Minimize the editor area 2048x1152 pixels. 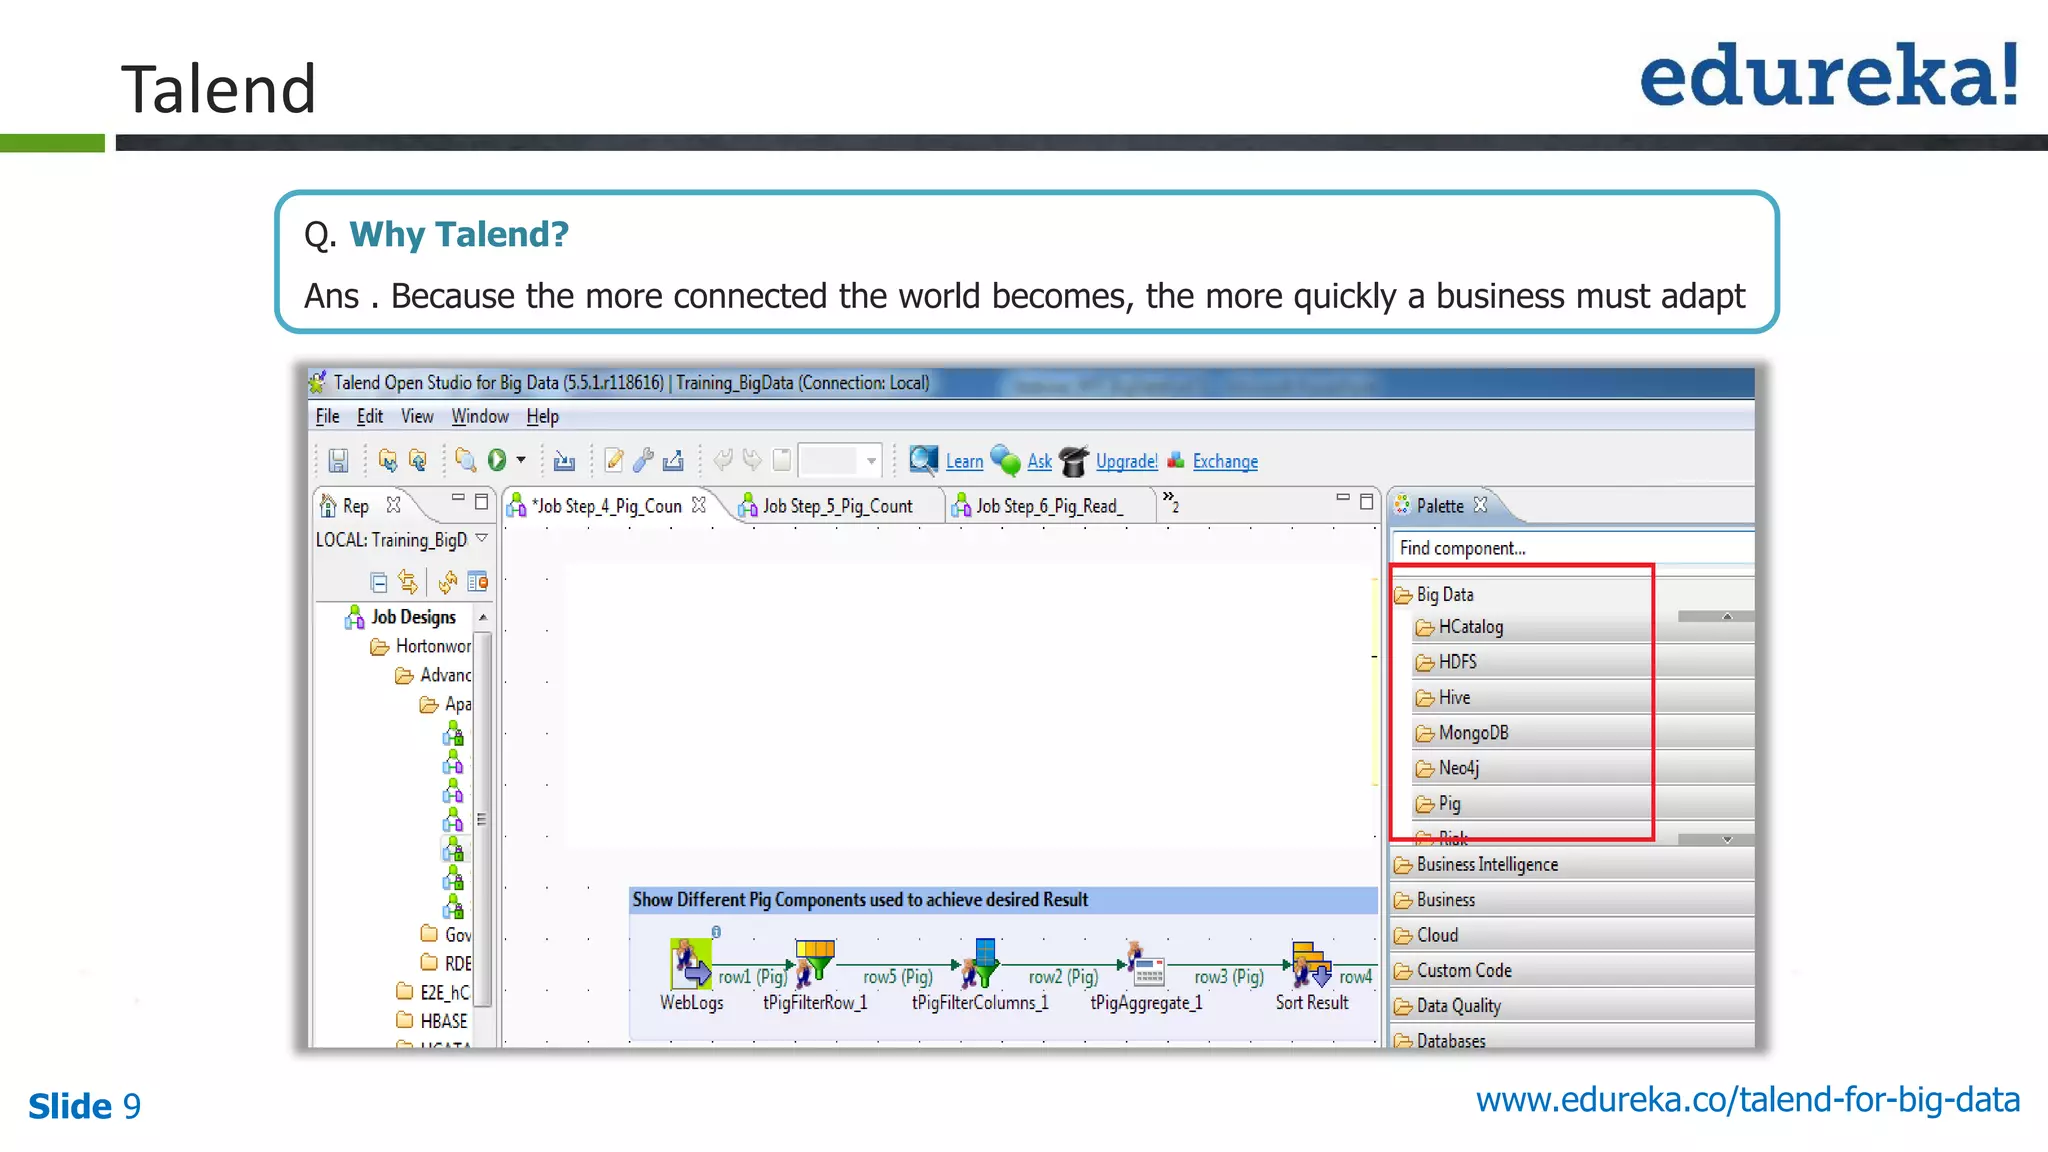coord(1343,497)
